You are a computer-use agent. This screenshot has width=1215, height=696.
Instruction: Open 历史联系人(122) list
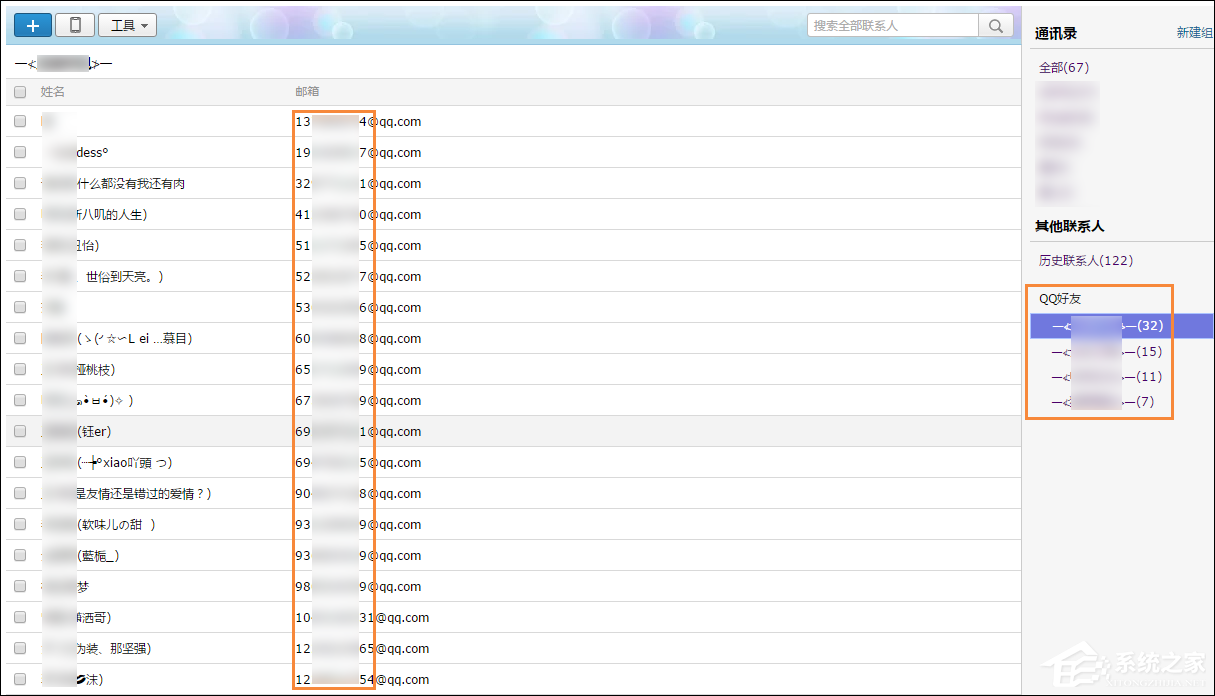pos(1085,261)
